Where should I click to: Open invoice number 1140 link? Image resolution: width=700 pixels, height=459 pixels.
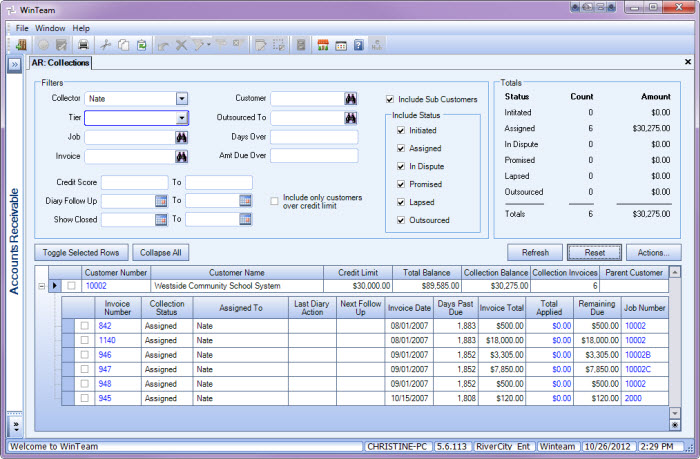(x=106, y=340)
